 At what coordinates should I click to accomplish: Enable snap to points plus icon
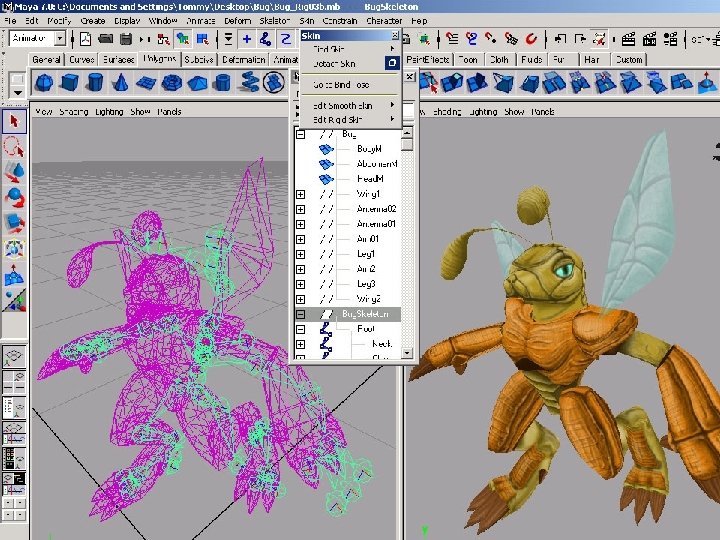pyautogui.click(x=247, y=39)
